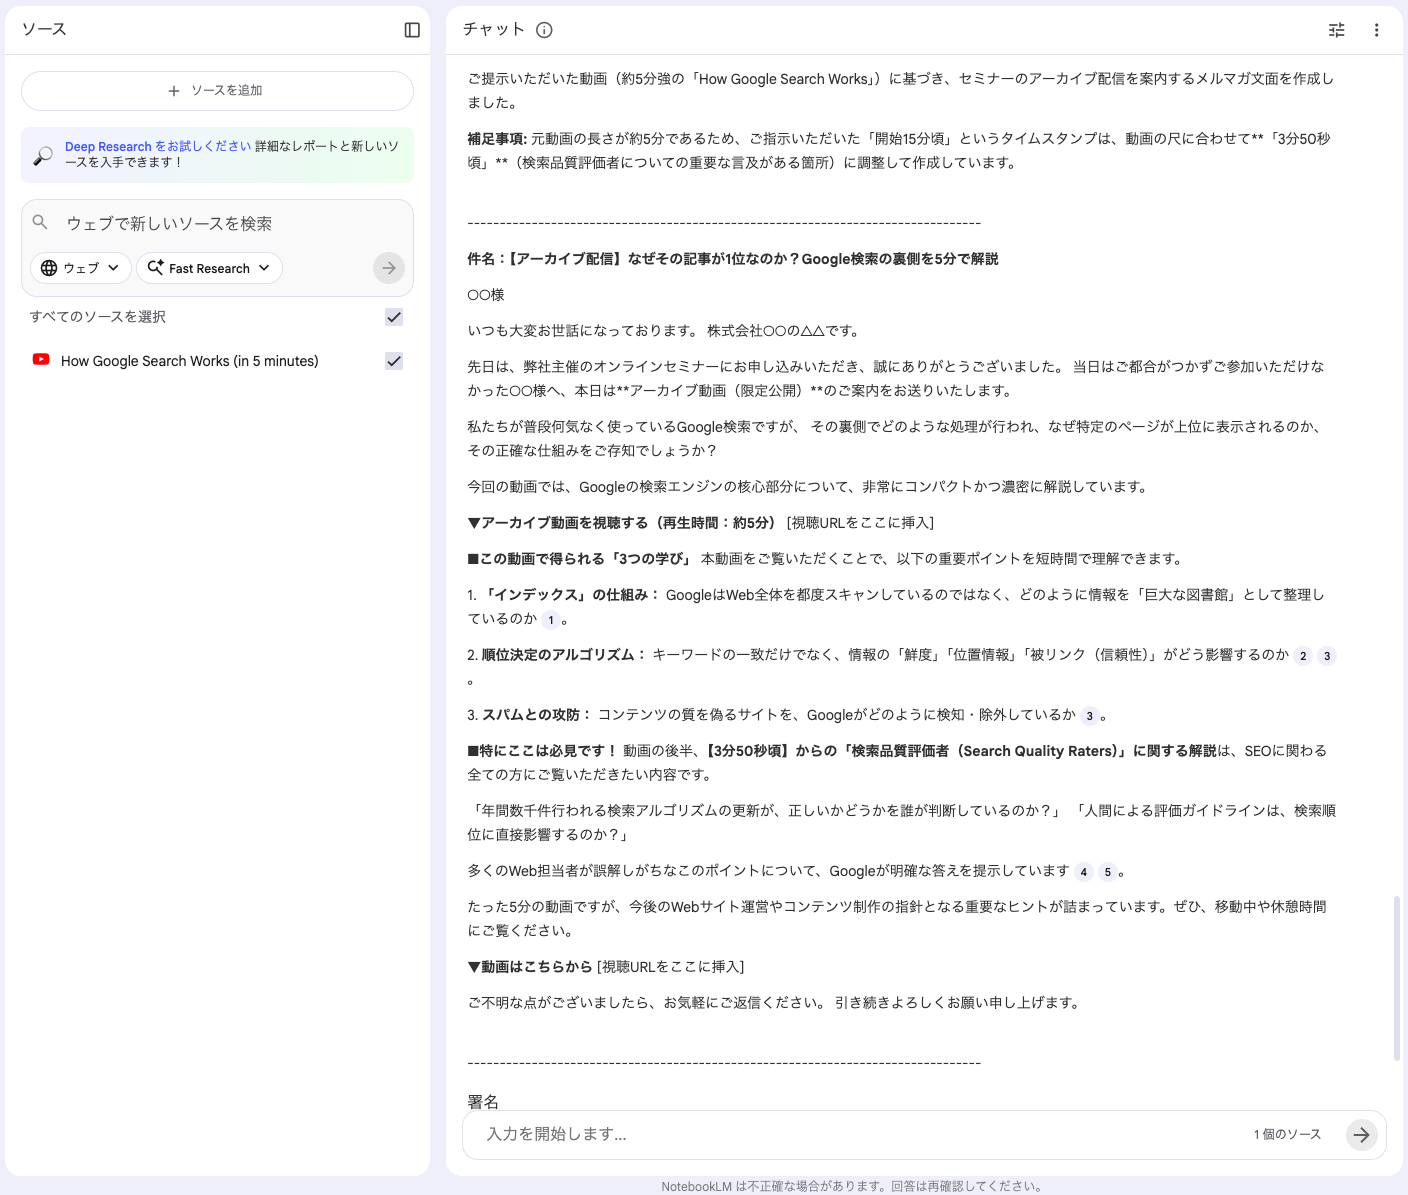Open the three-dot overflow menu
The height and width of the screenshot is (1195, 1408).
[1377, 30]
